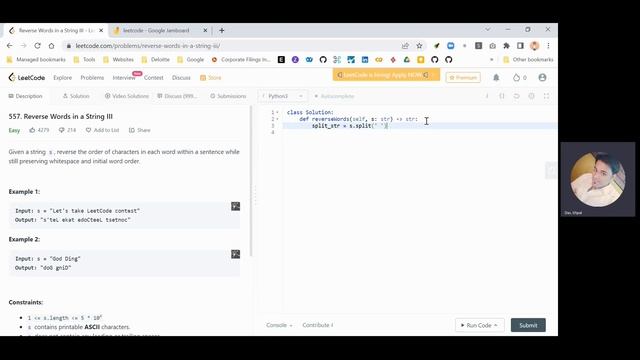Screen dimensions: 640x360
Task: Switch to the Solution tab
Action: [76, 96]
